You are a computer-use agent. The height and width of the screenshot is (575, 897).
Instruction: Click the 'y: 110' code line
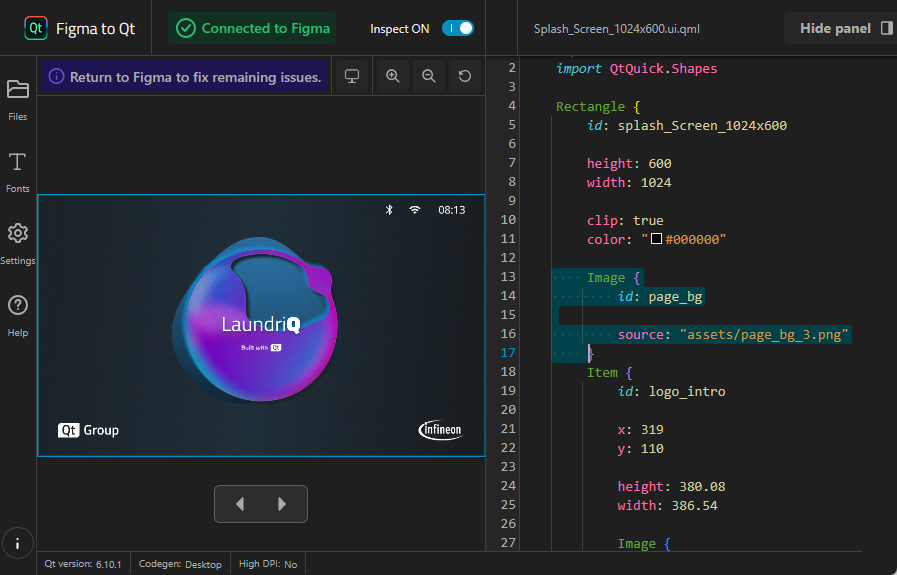click(x=640, y=449)
